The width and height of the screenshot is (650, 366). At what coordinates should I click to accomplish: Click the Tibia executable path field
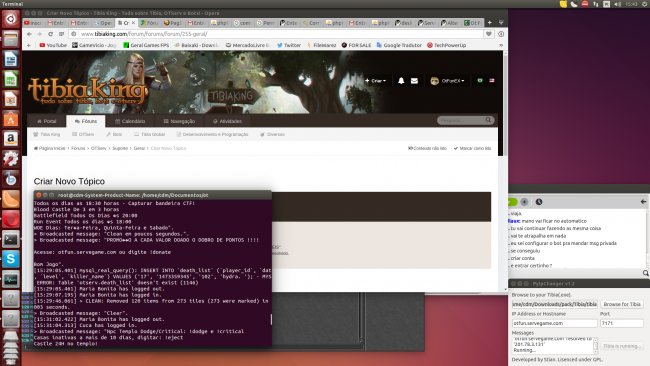coord(554,304)
